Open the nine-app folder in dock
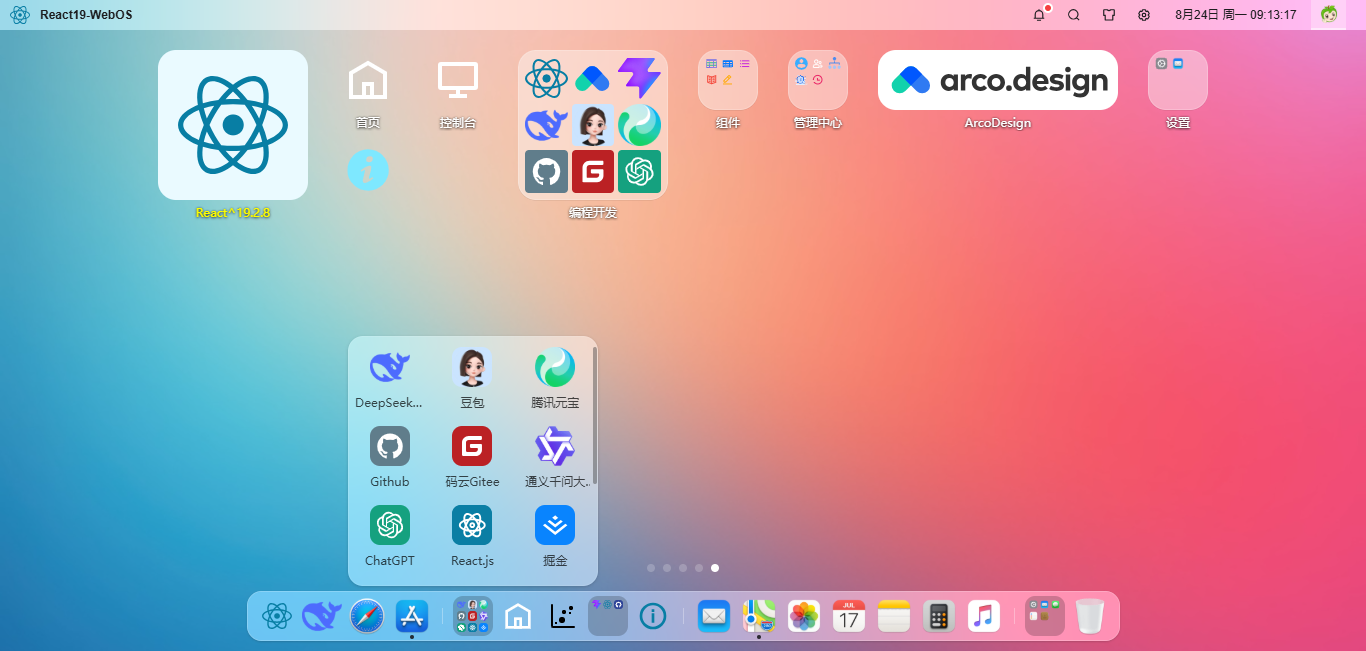This screenshot has height=651, width=1366. [473, 616]
